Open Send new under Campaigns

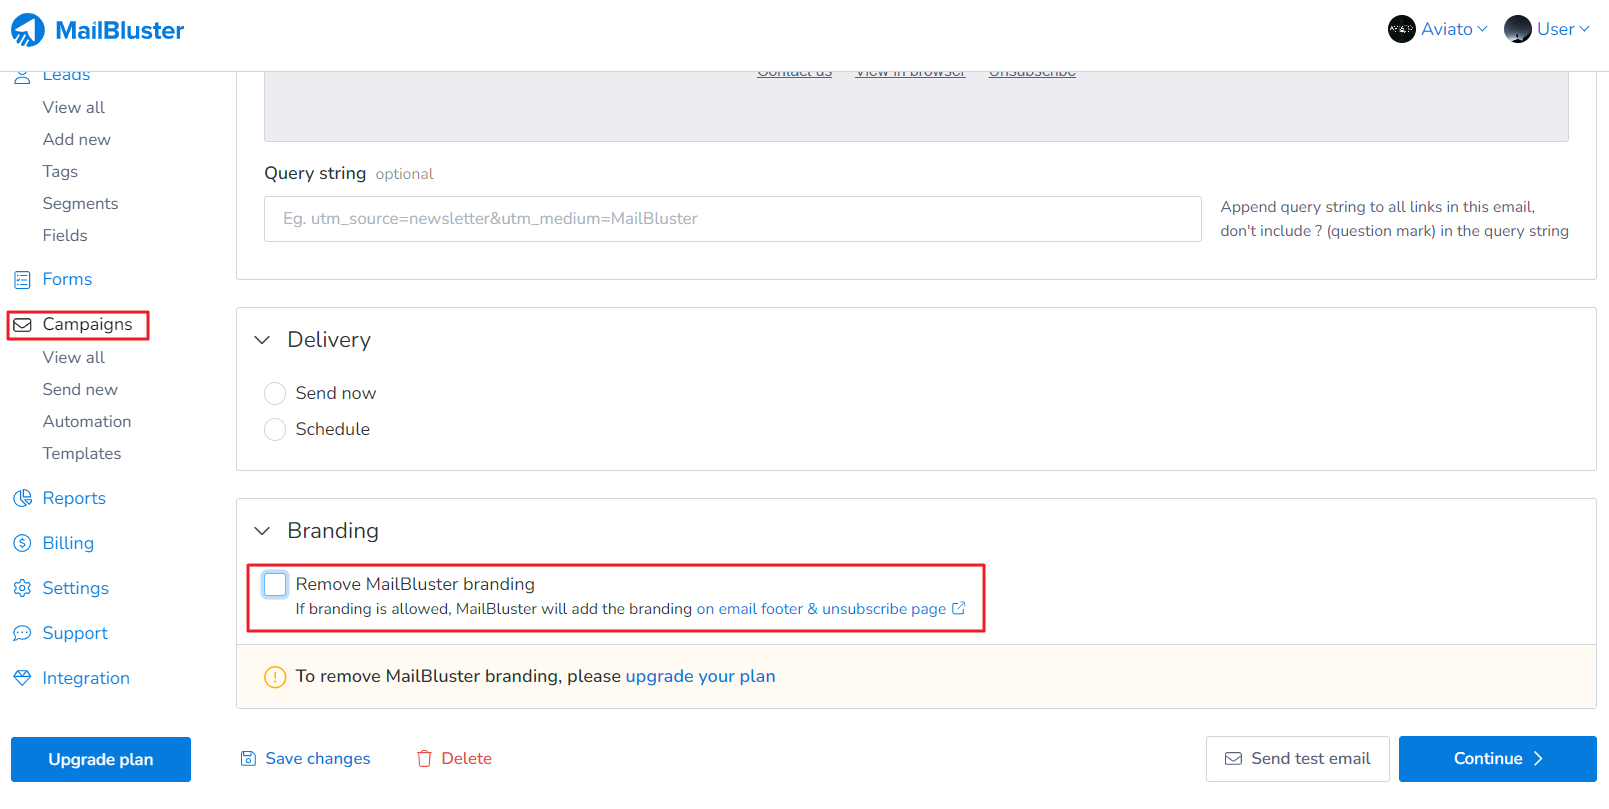point(80,390)
